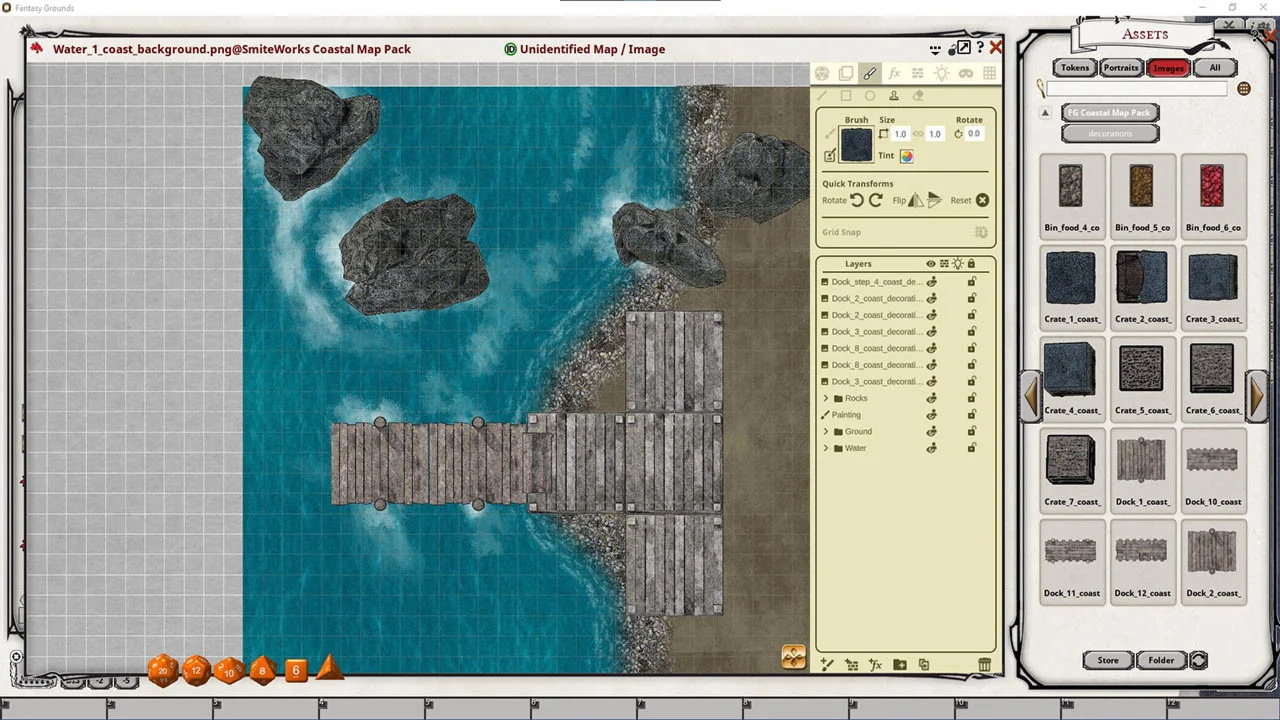Open the Tint color picker
The image size is (1280, 720).
(x=906, y=156)
